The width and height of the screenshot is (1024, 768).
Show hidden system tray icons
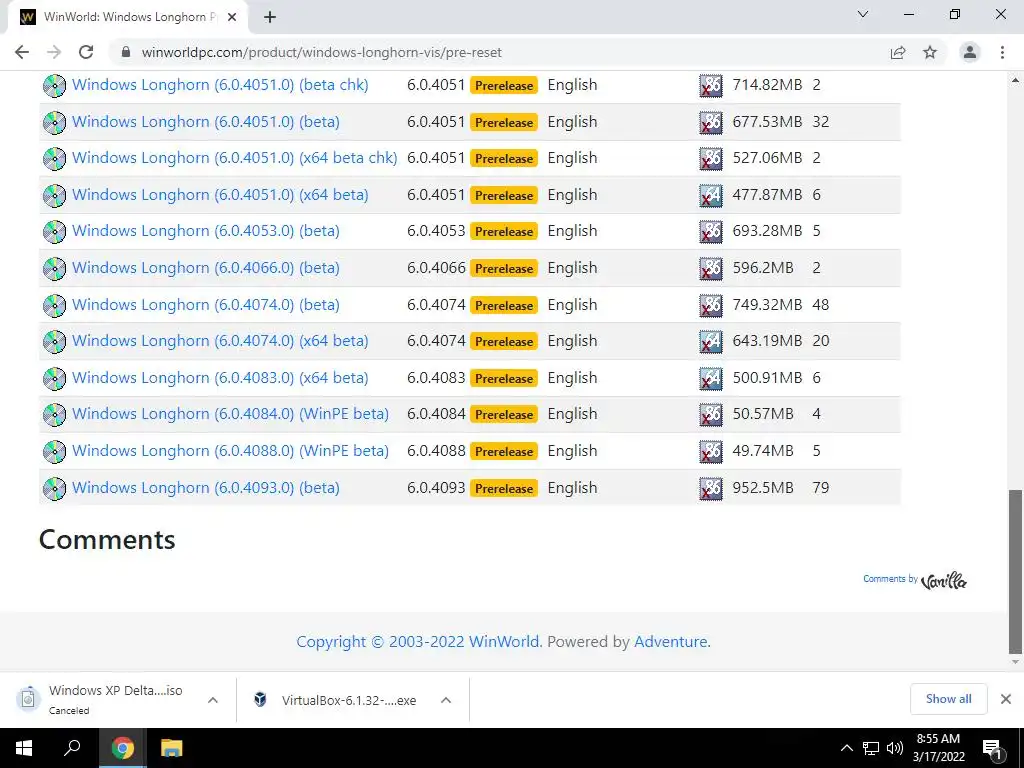click(846, 748)
